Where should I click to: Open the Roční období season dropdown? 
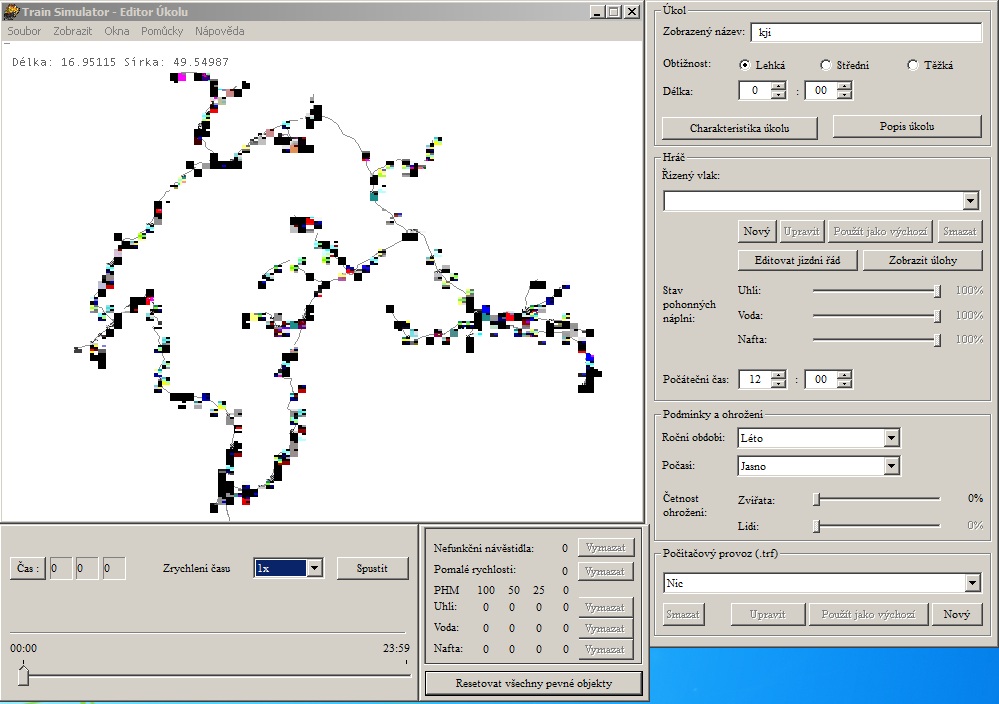(x=891, y=438)
